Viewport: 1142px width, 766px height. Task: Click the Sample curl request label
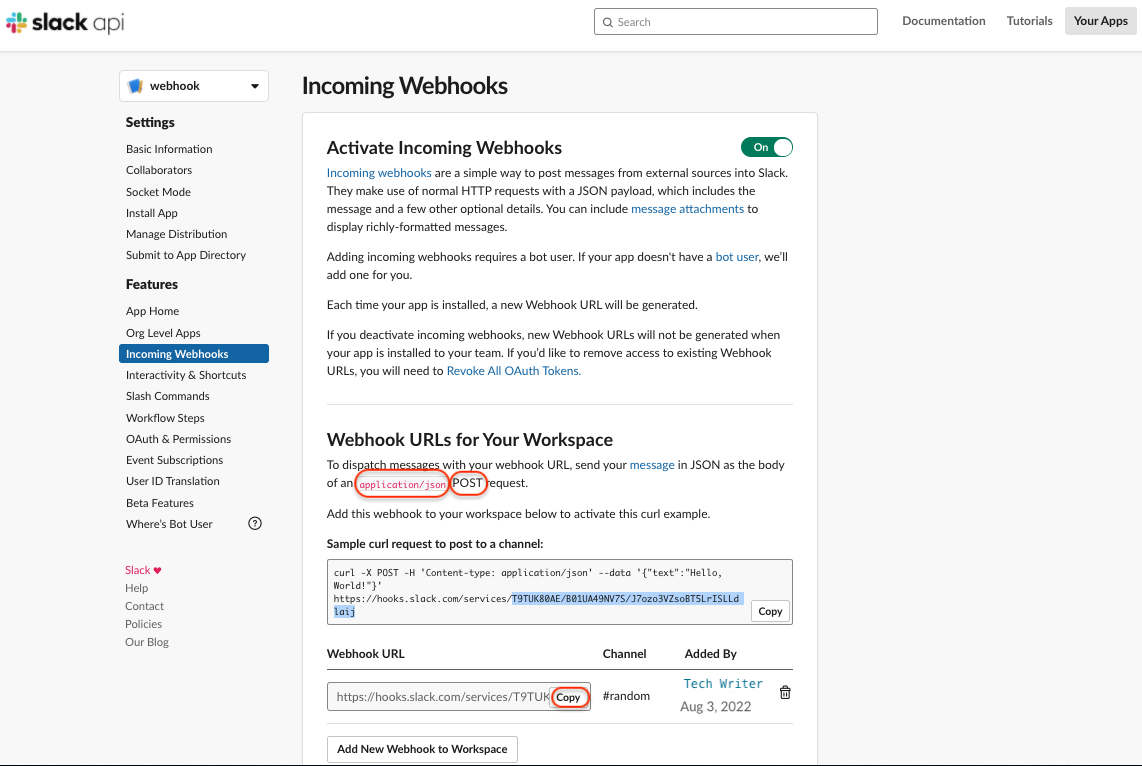435,544
